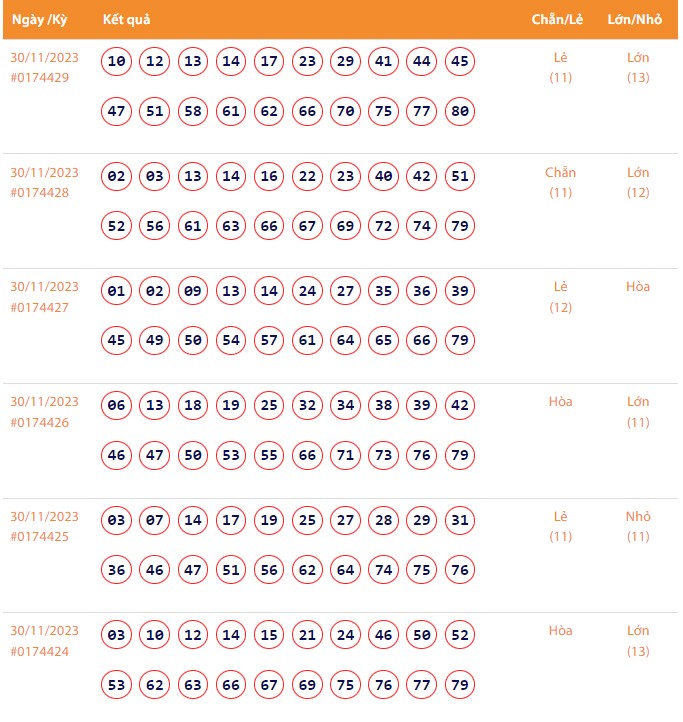Select number ball 21
This screenshot has height=722, width=683.
(x=307, y=635)
